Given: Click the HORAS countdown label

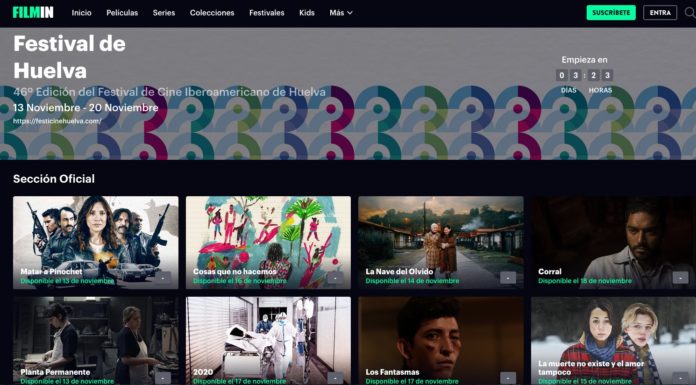Looking at the screenshot, I should point(600,90).
